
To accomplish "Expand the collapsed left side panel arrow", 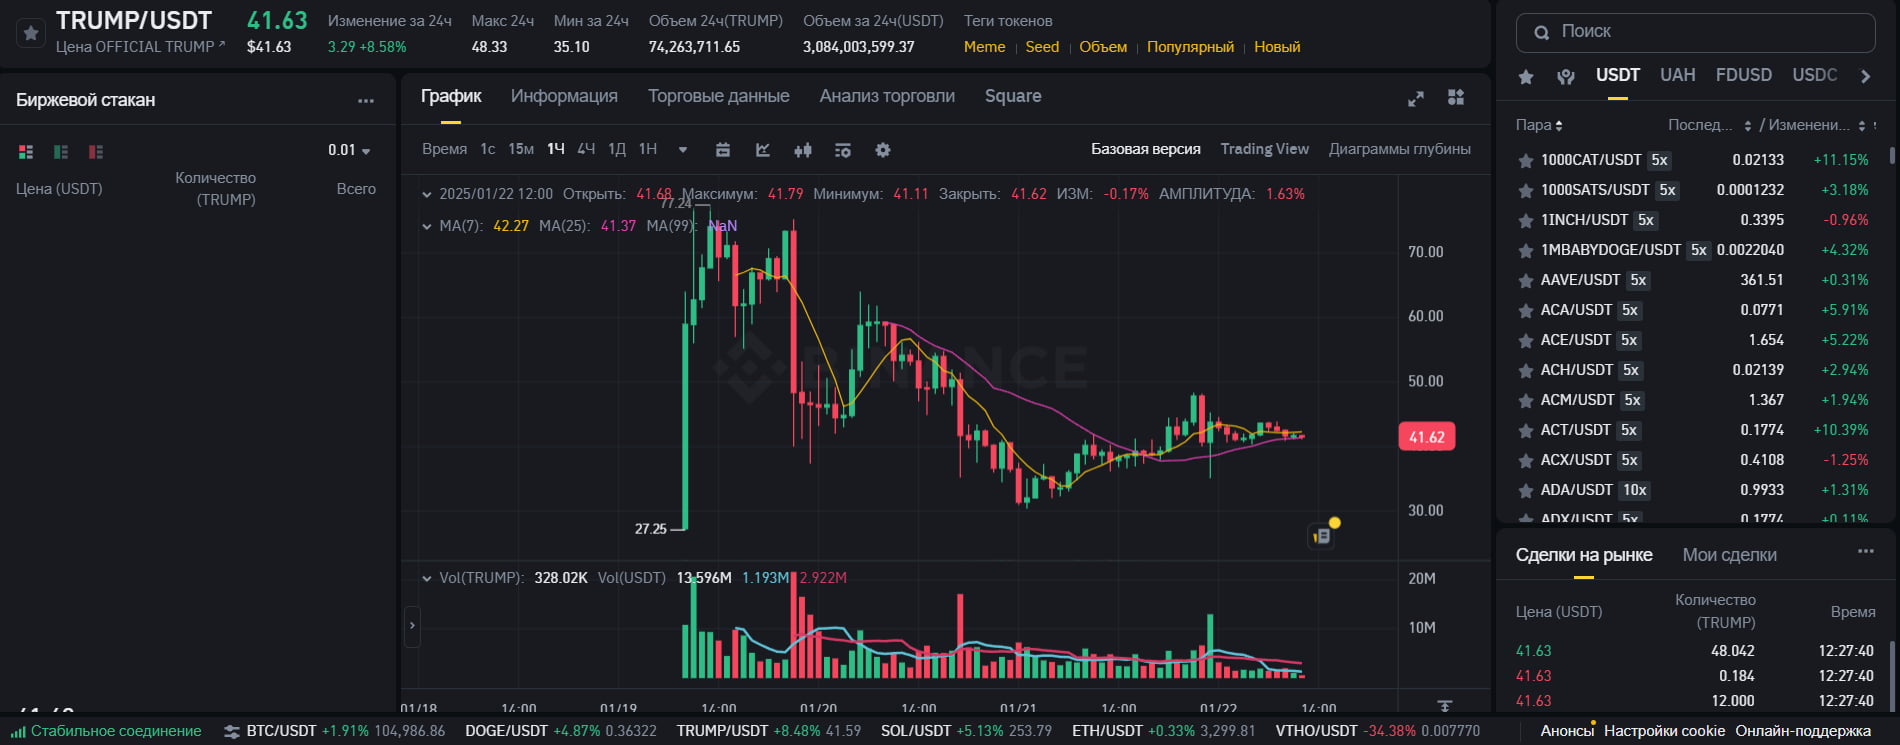I will [x=412, y=627].
